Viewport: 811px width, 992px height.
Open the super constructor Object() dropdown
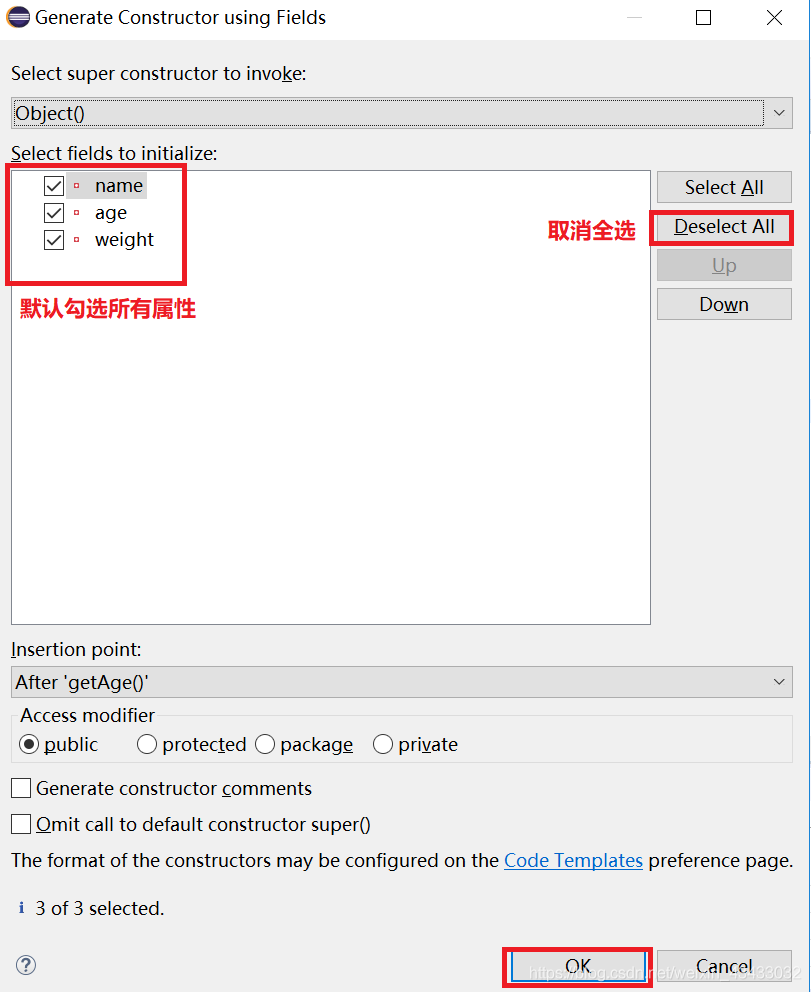coord(402,113)
